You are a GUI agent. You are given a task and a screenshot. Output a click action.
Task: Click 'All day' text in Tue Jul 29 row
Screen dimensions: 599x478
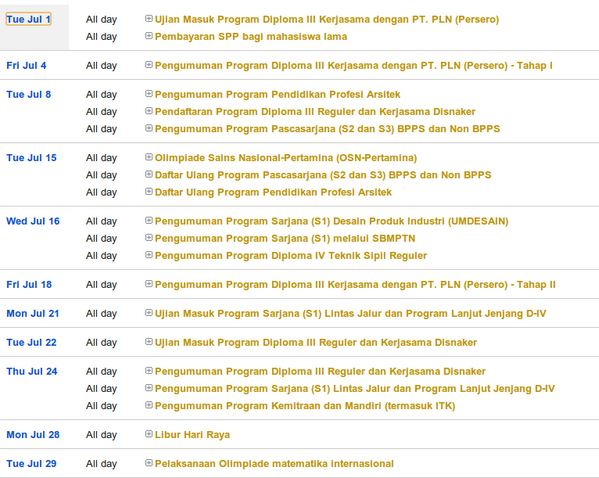[x=102, y=464]
